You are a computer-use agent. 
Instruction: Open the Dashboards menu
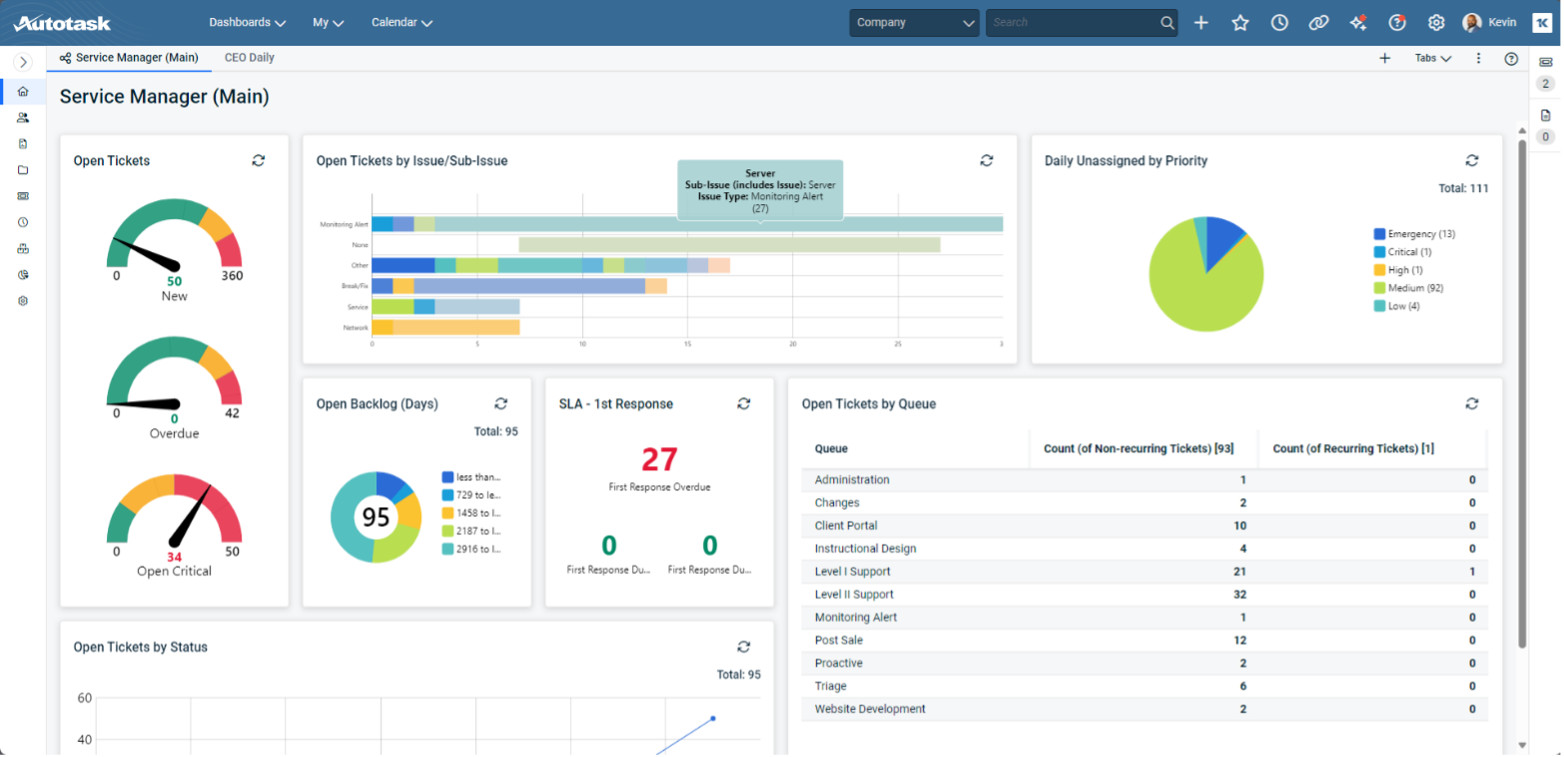click(247, 22)
